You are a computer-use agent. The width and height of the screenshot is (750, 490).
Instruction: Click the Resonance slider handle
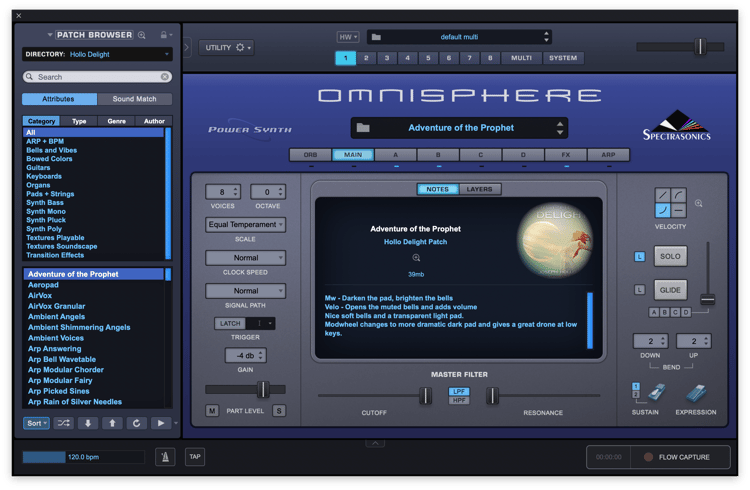click(x=492, y=396)
